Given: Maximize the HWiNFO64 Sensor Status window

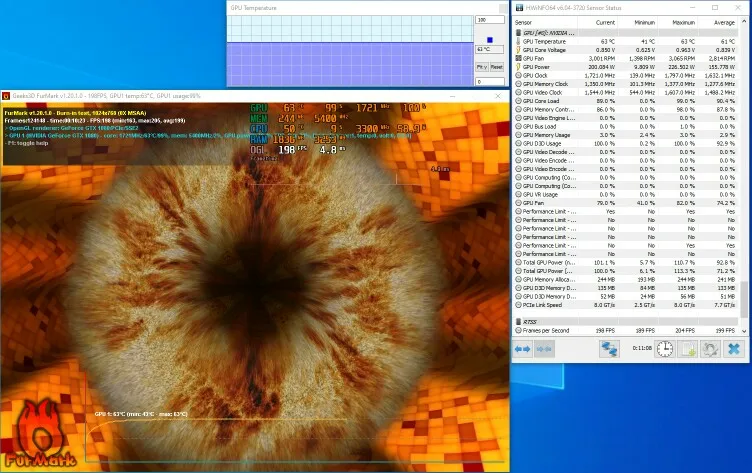Looking at the screenshot, I should pyautogui.click(x=715, y=8).
